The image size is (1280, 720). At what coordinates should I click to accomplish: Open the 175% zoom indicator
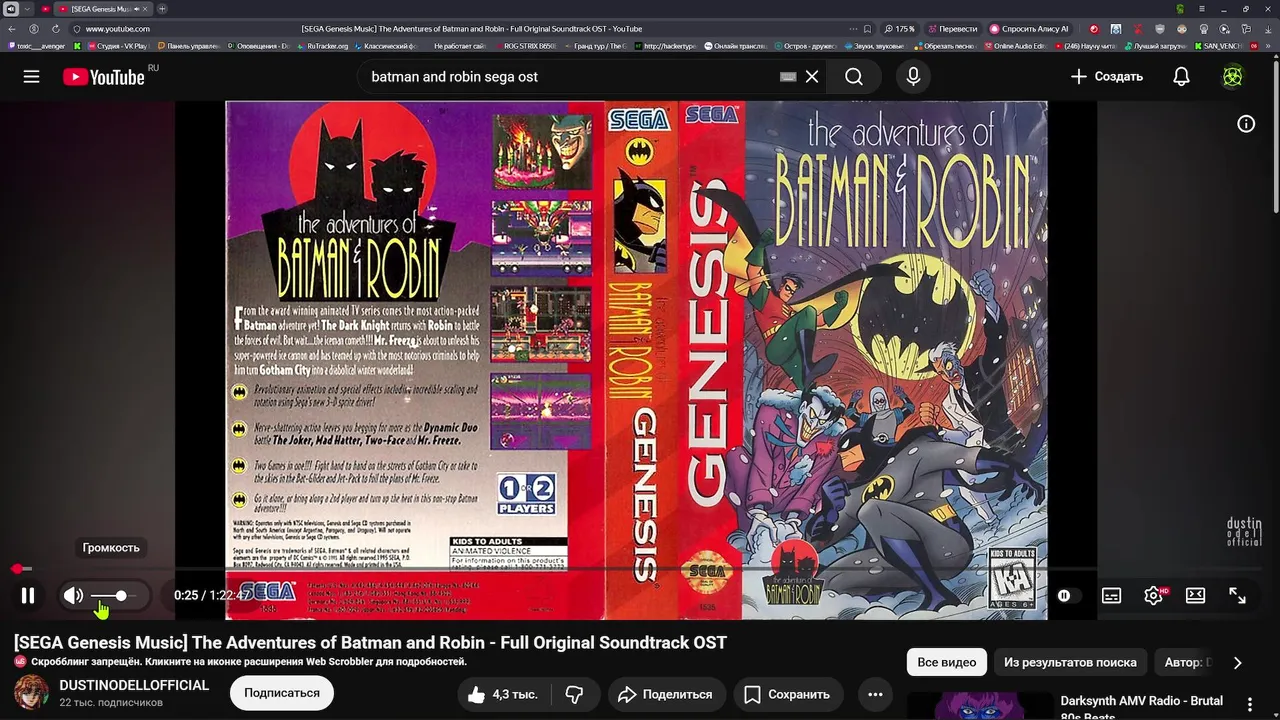(899, 29)
